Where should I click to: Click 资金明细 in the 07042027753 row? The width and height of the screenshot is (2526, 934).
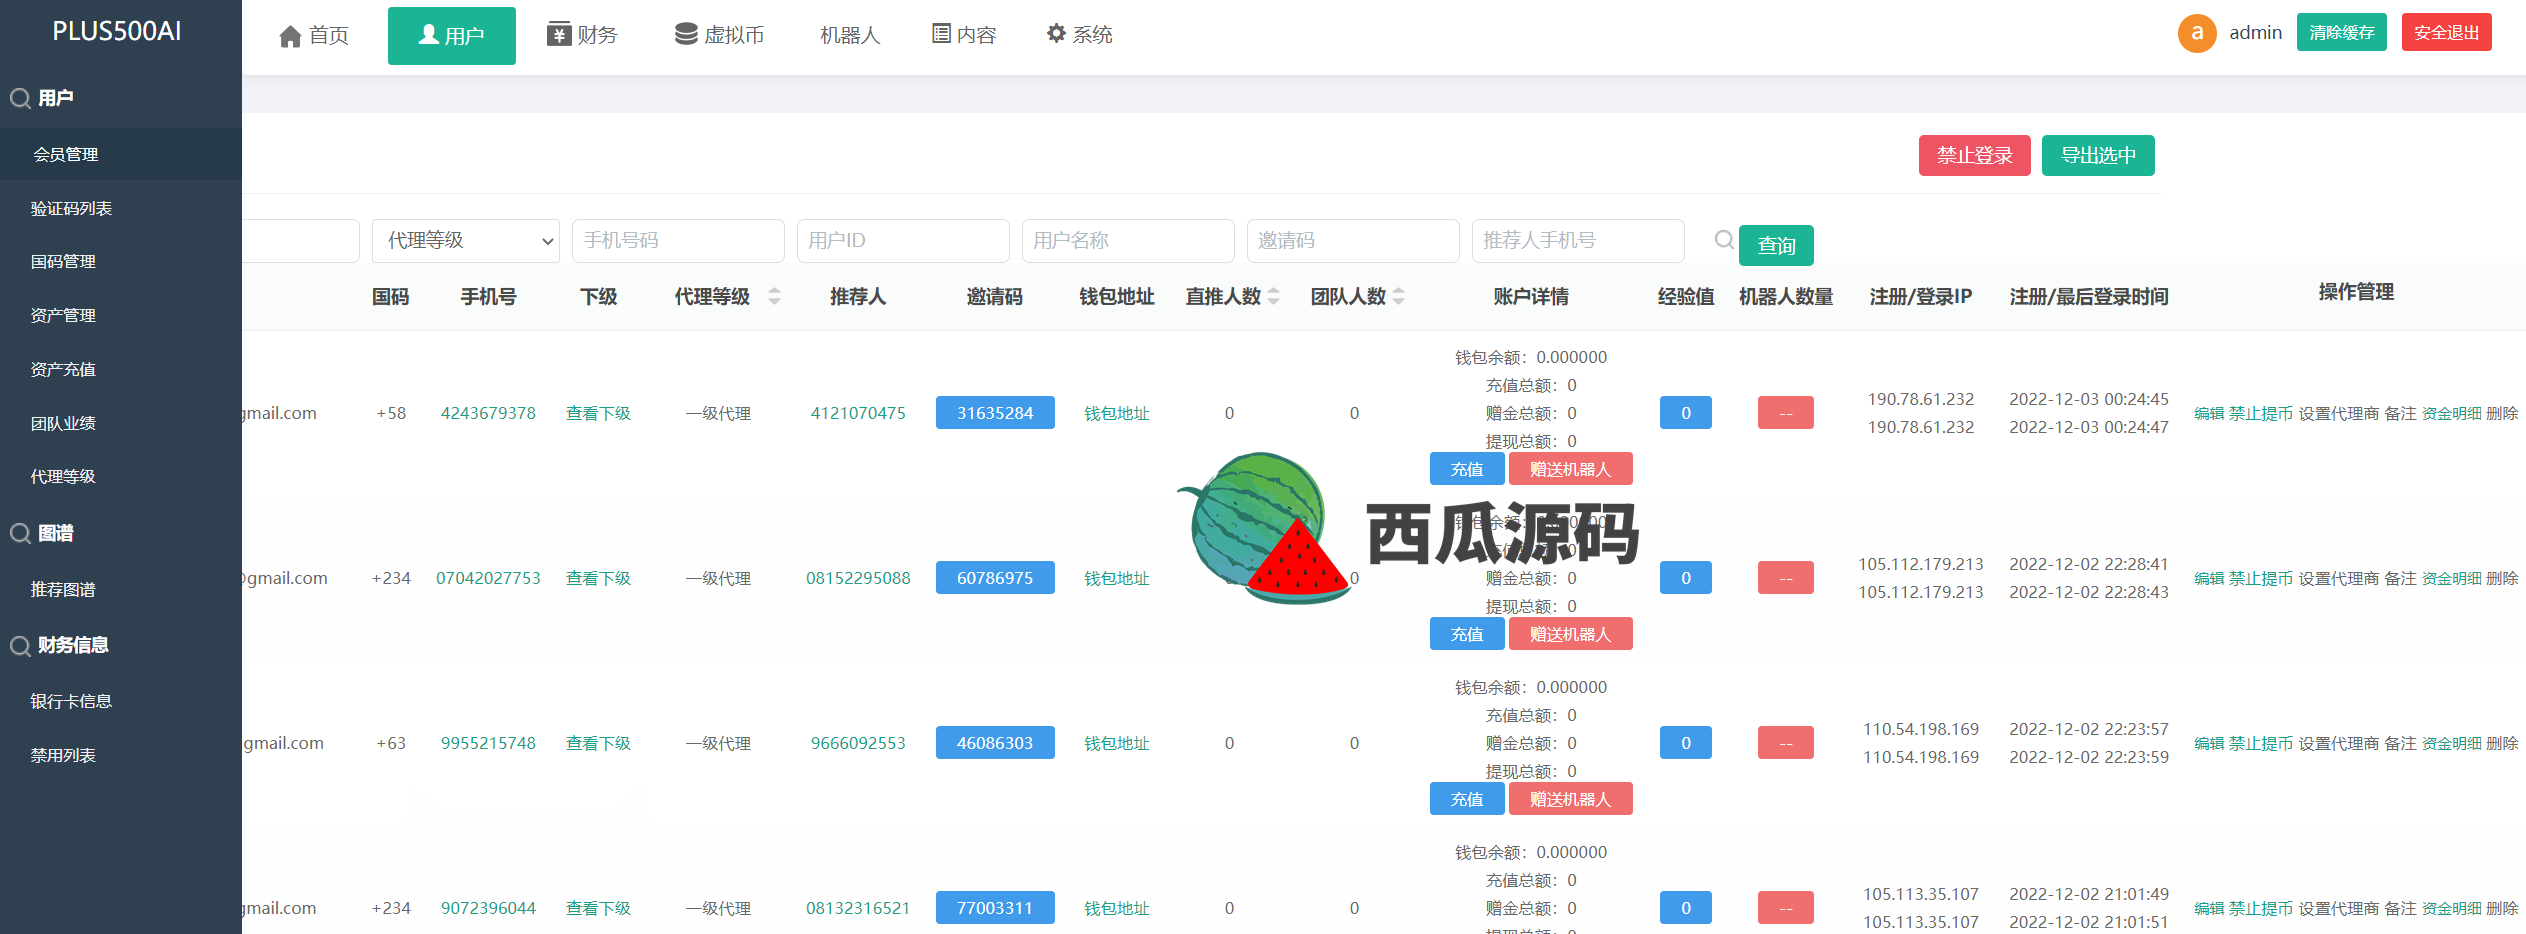(2451, 578)
